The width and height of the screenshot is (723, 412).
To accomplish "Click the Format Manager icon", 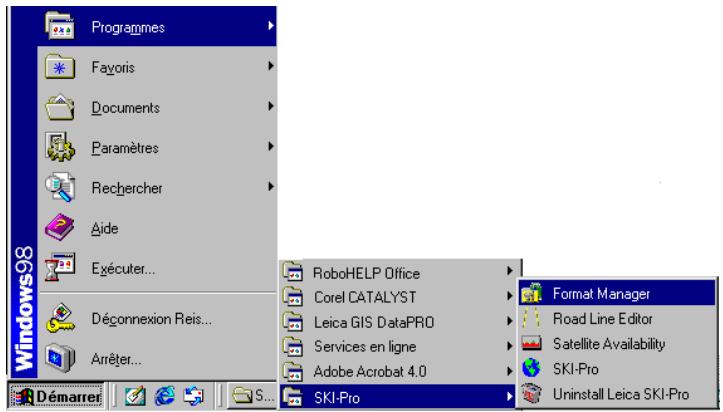I will click(x=531, y=294).
